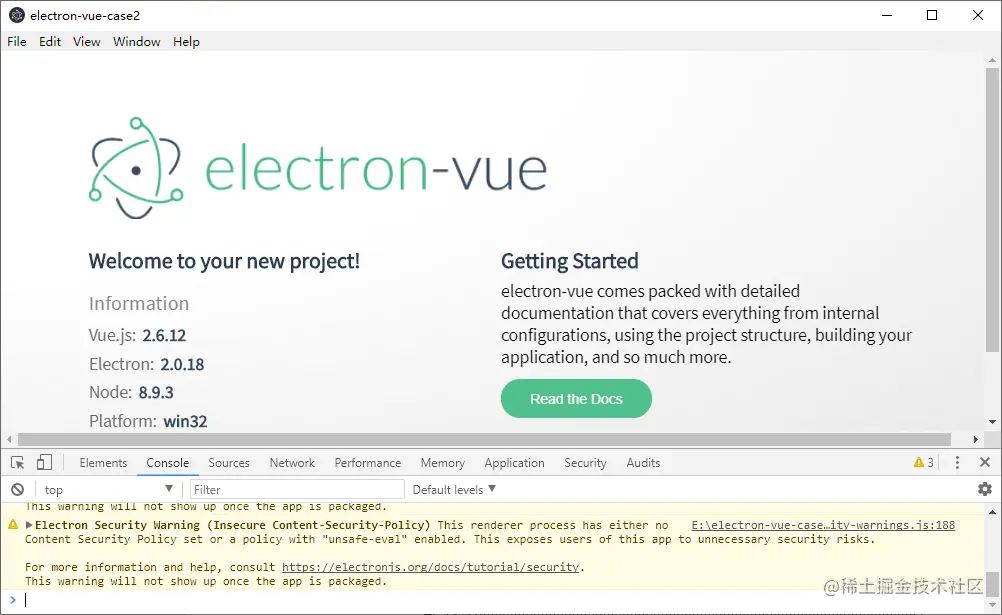Click the electron-vue app icon in title bar
Screen dimensions: 1002x615
(x=17, y=15)
